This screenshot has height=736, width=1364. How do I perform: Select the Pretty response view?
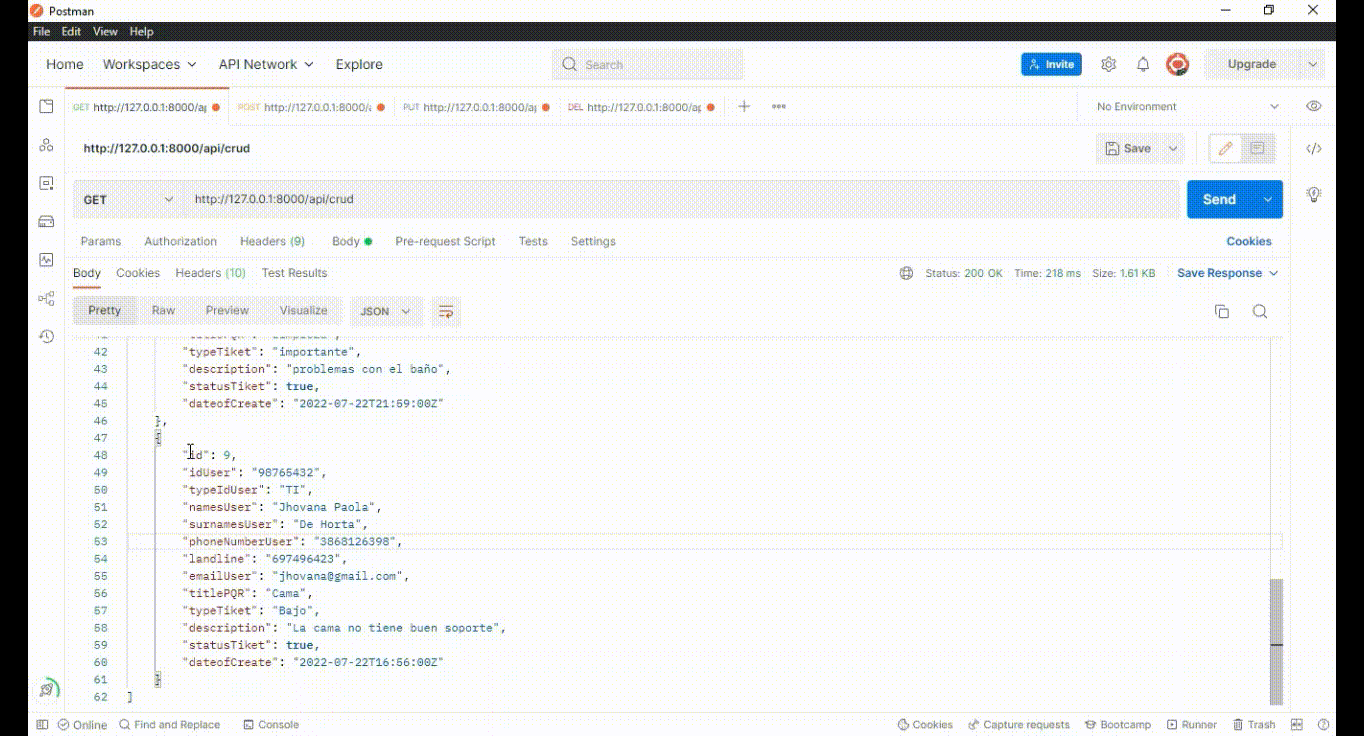pyautogui.click(x=104, y=311)
